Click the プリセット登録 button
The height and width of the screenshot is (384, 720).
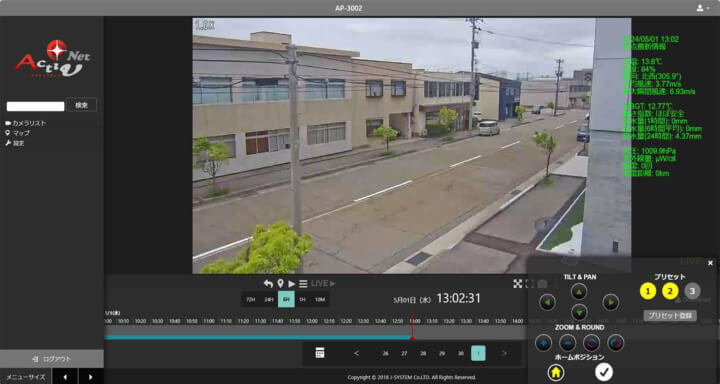pyautogui.click(x=670, y=316)
